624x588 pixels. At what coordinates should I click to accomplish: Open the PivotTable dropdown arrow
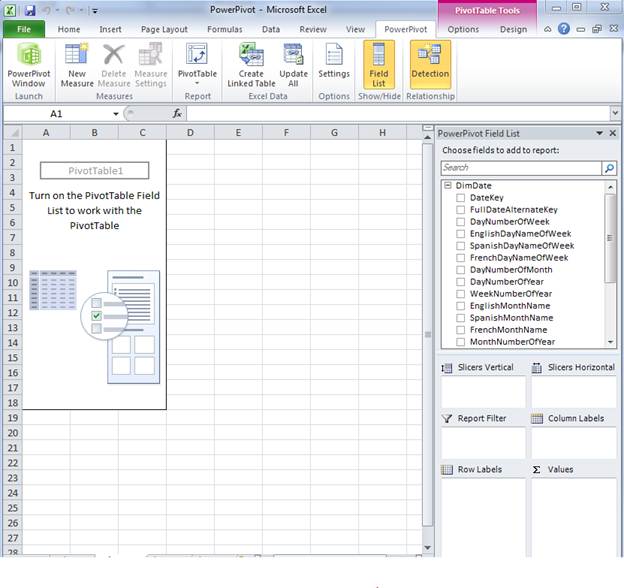(x=197, y=83)
